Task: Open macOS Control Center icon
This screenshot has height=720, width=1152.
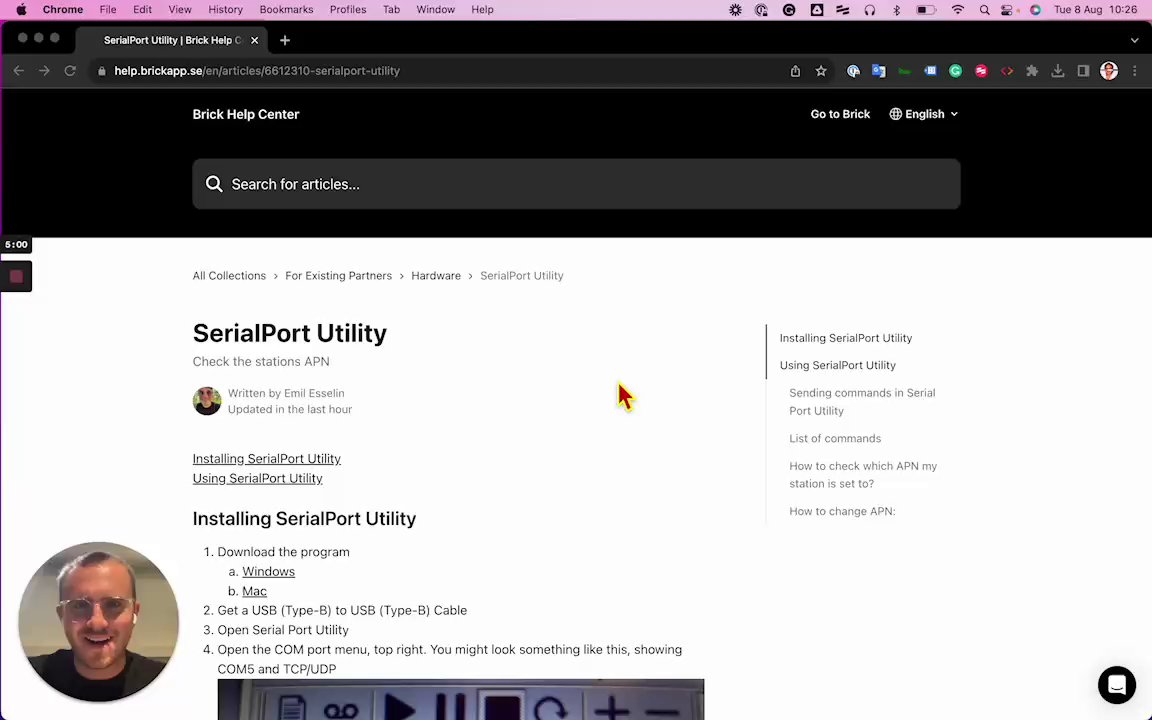Action: [1007, 10]
